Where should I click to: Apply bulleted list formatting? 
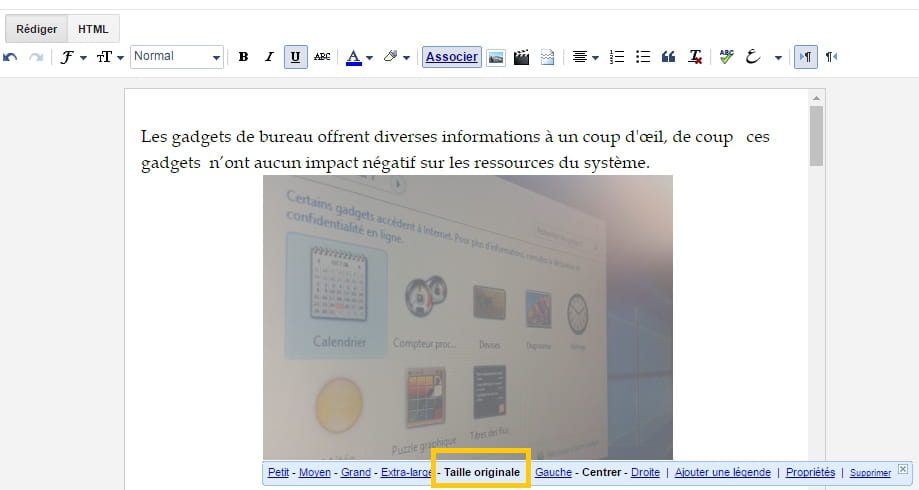pos(643,57)
